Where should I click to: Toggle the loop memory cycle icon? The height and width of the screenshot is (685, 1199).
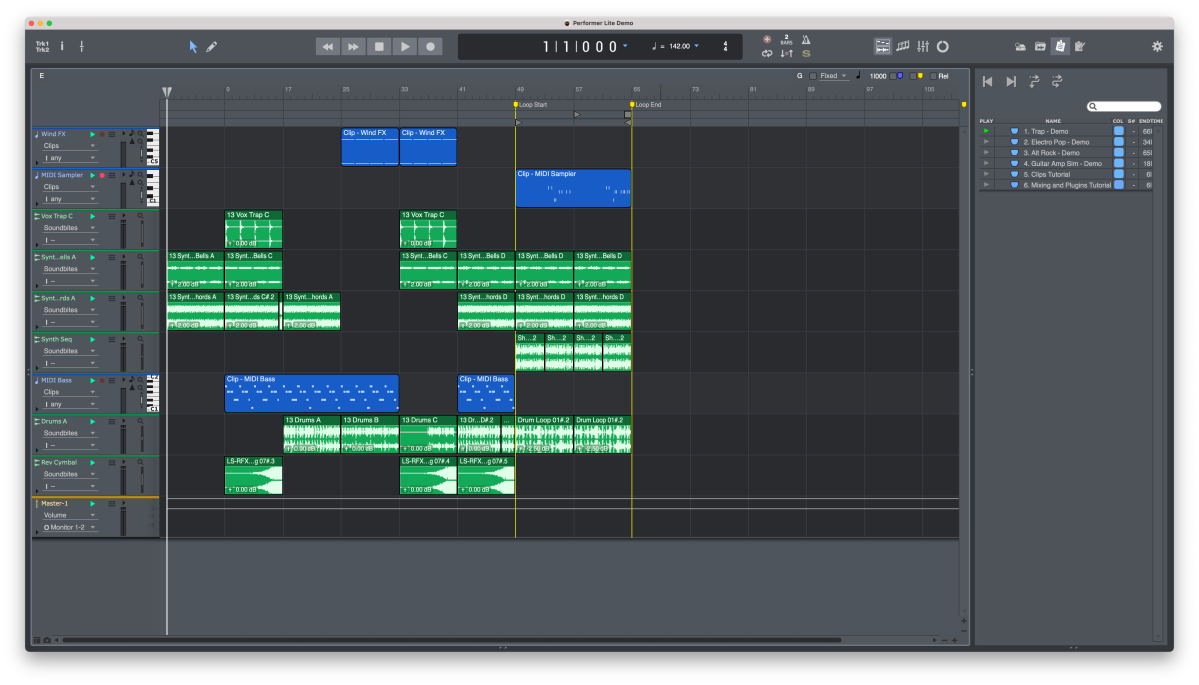[767, 54]
